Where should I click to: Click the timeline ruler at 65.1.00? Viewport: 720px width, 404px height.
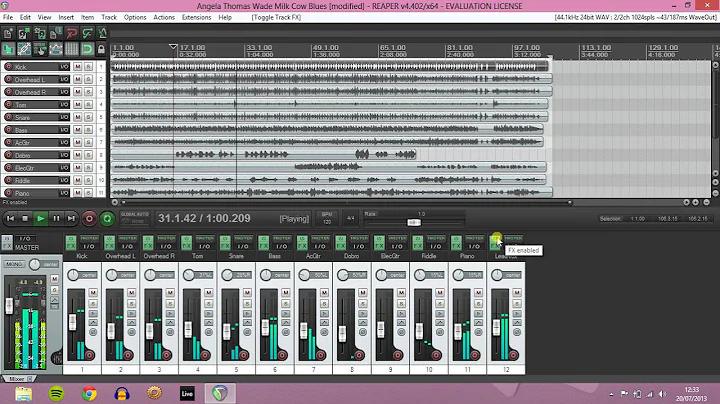click(393, 48)
